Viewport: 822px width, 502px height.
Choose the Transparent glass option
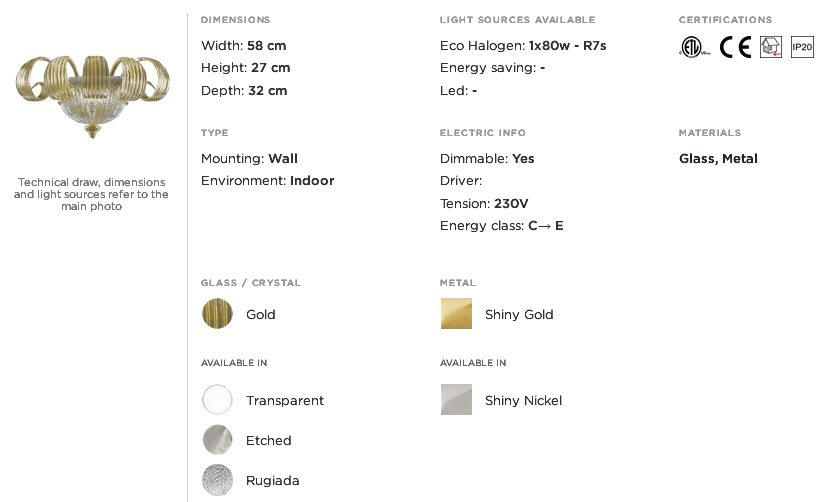(217, 399)
